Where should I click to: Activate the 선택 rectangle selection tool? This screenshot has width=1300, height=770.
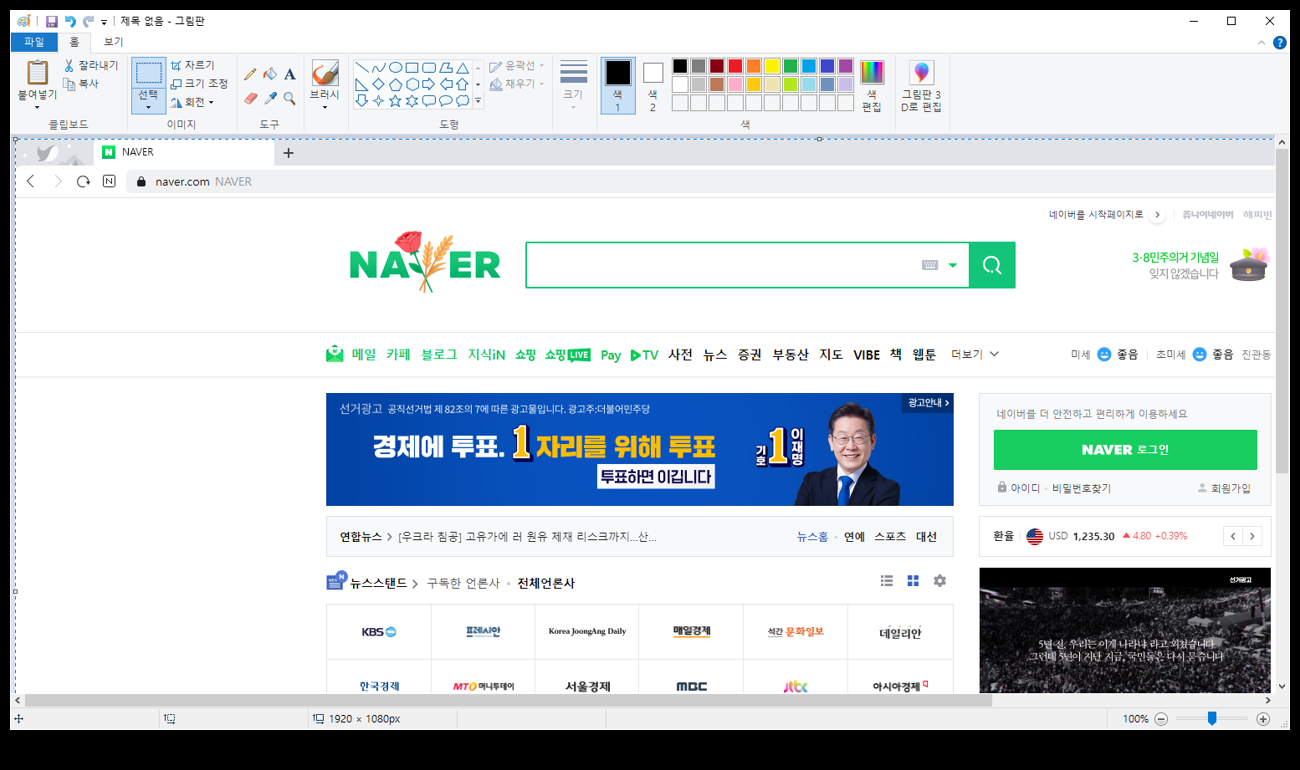pos(148,72)
